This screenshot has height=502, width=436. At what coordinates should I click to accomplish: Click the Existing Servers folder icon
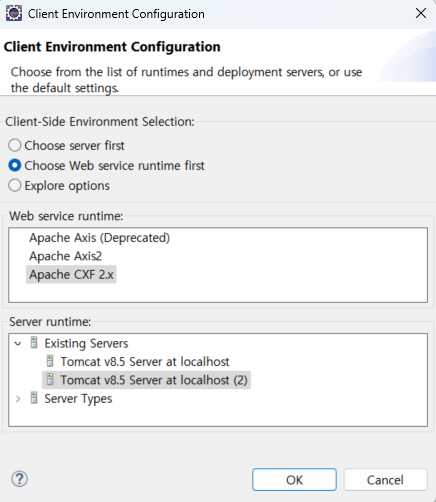[34, 343]
